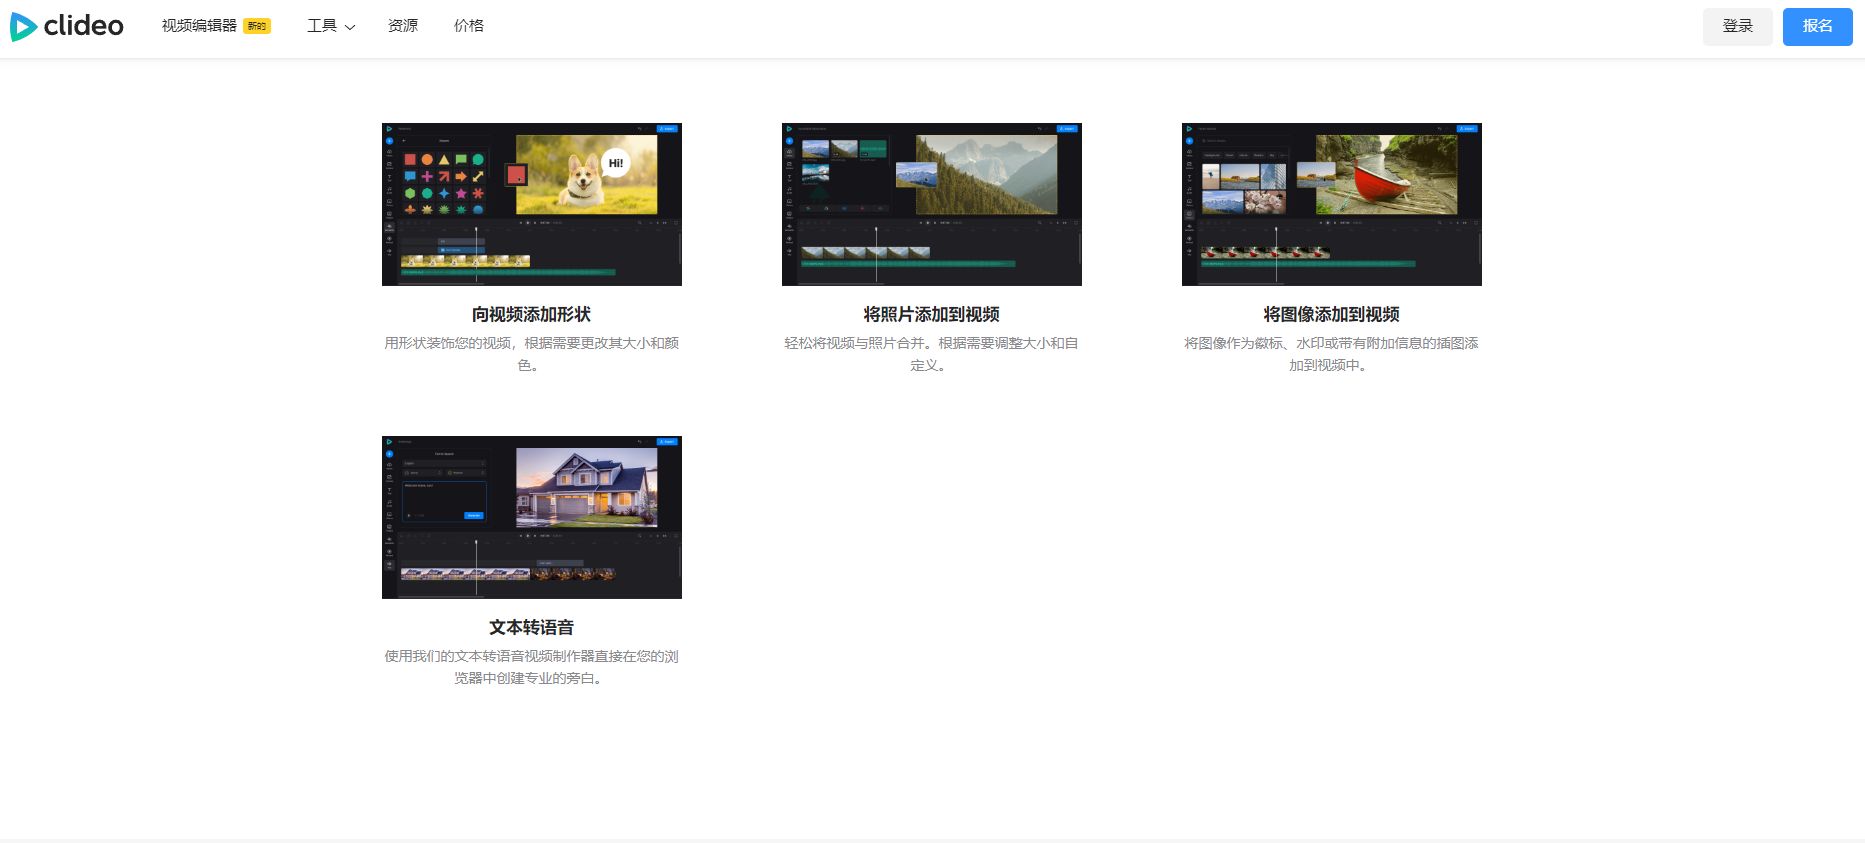Click the 将图像添加到视频 title link
The image size is (1865, 843).
(x=1332, y=314)
